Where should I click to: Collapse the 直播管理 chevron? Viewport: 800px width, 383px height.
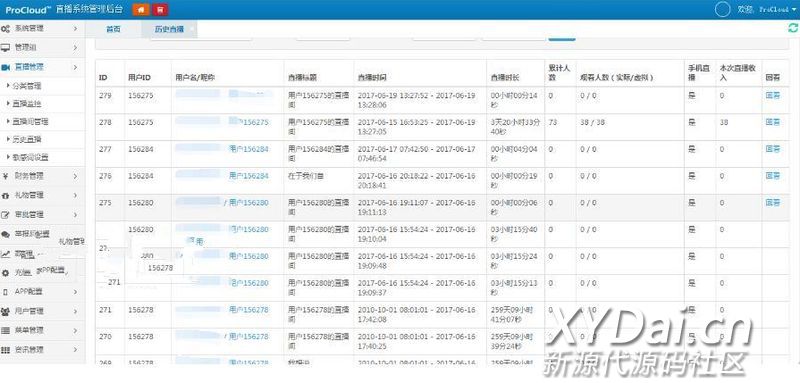click(75, 67)
